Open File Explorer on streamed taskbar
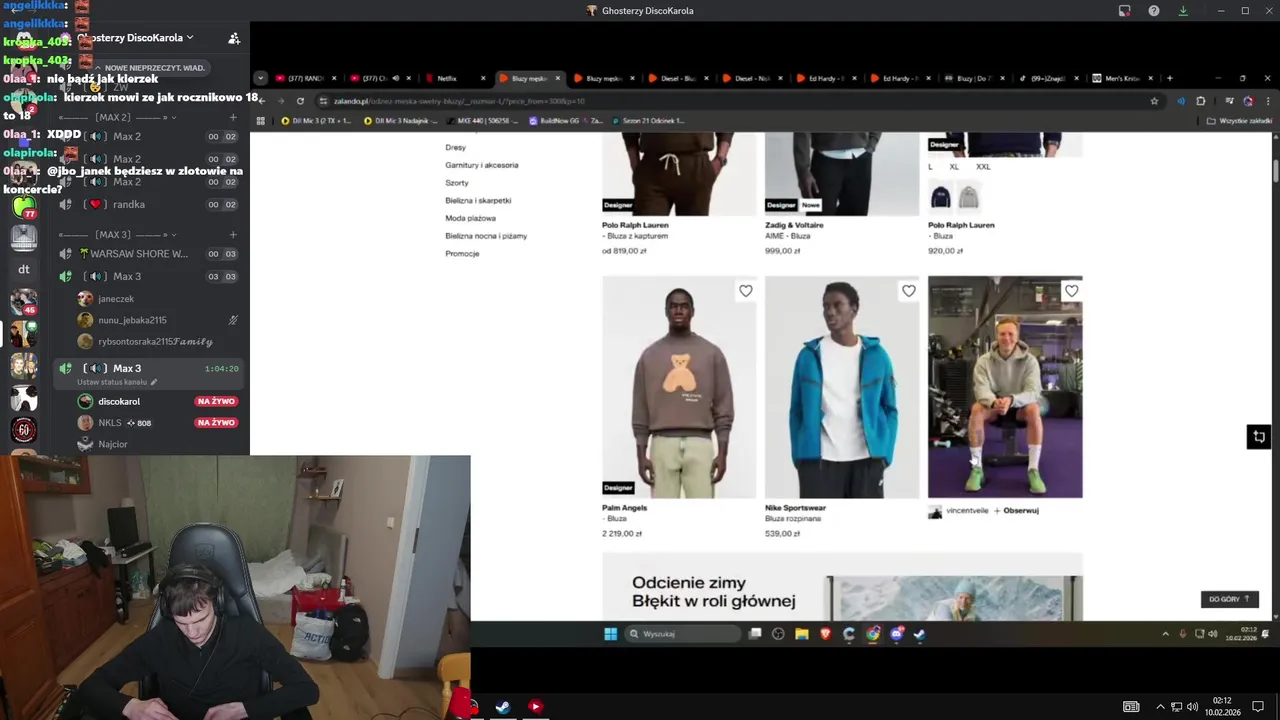1280x720 pixels. click(x=802, y=634)
